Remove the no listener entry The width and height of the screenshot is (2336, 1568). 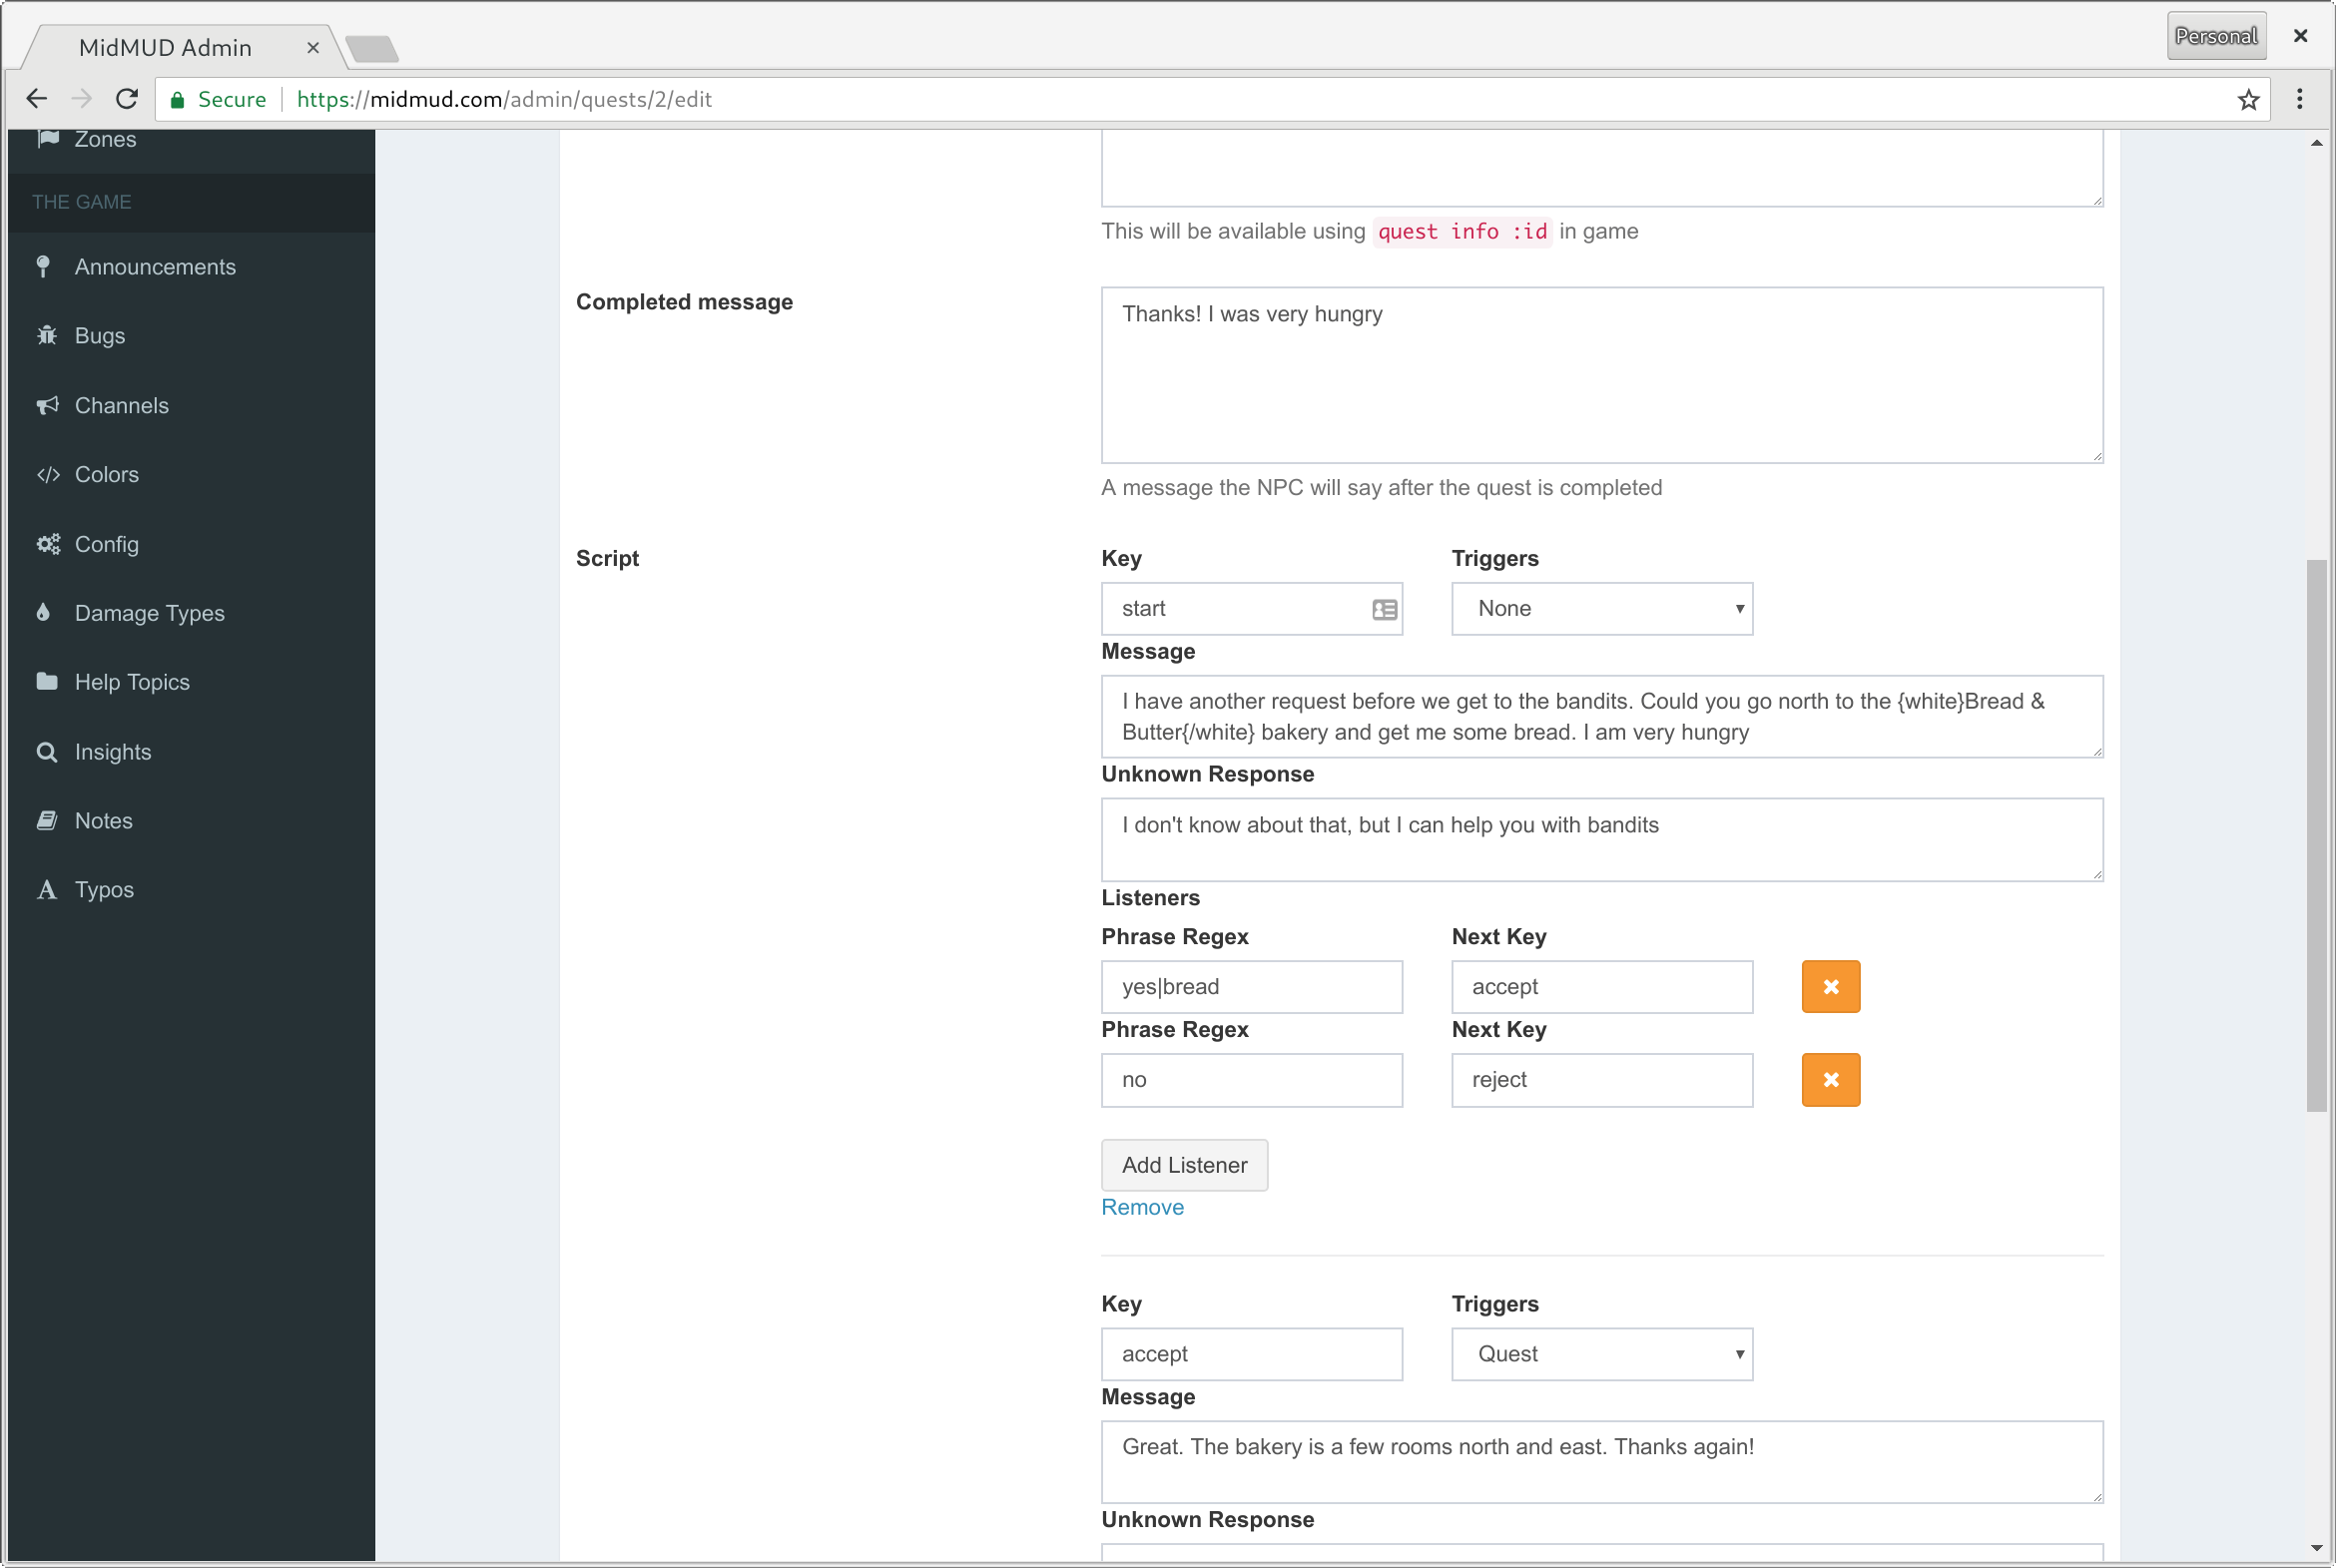[x=1830, y=1080]
